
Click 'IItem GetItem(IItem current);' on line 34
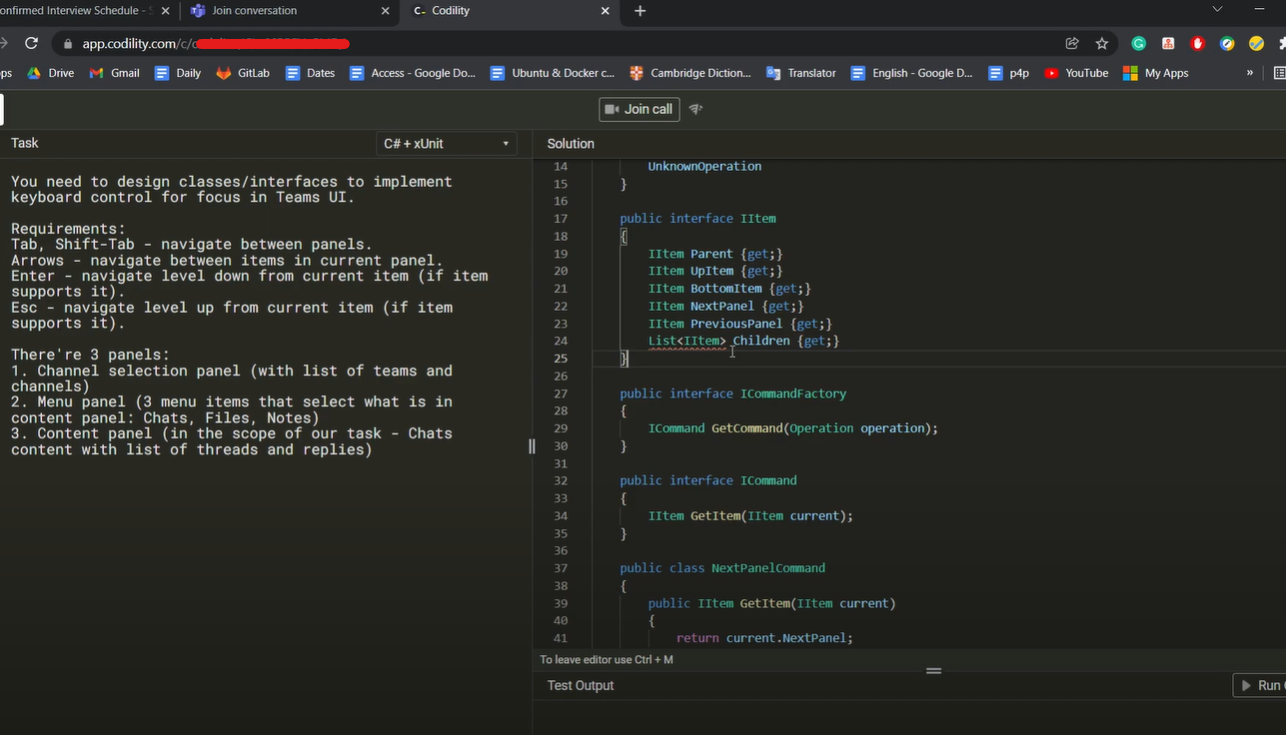click(750, 516)
